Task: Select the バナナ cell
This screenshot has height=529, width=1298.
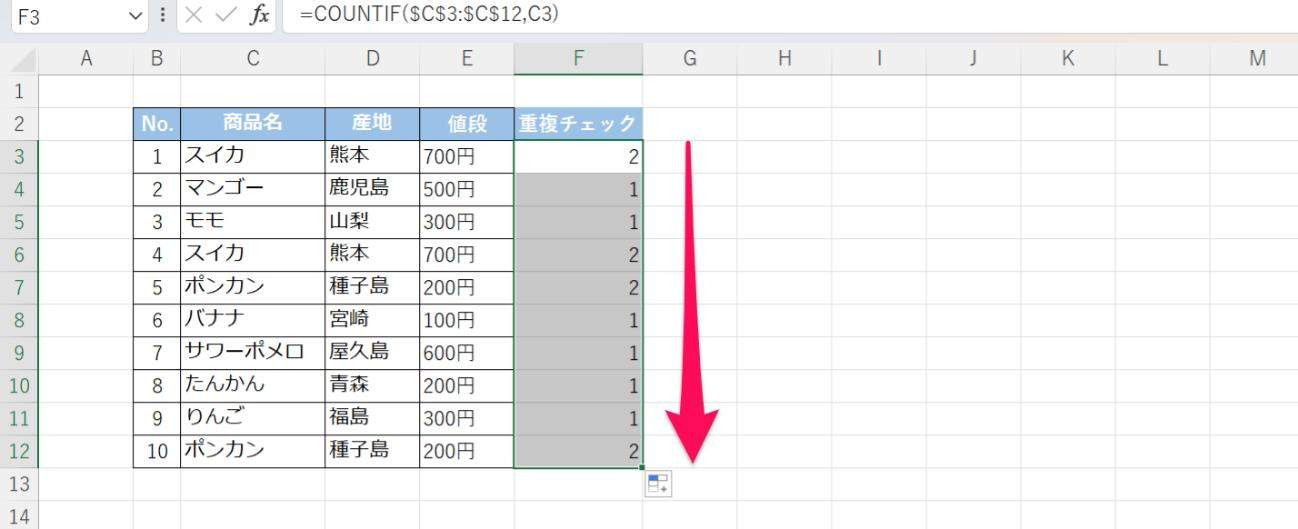Action: click(253, 320)
